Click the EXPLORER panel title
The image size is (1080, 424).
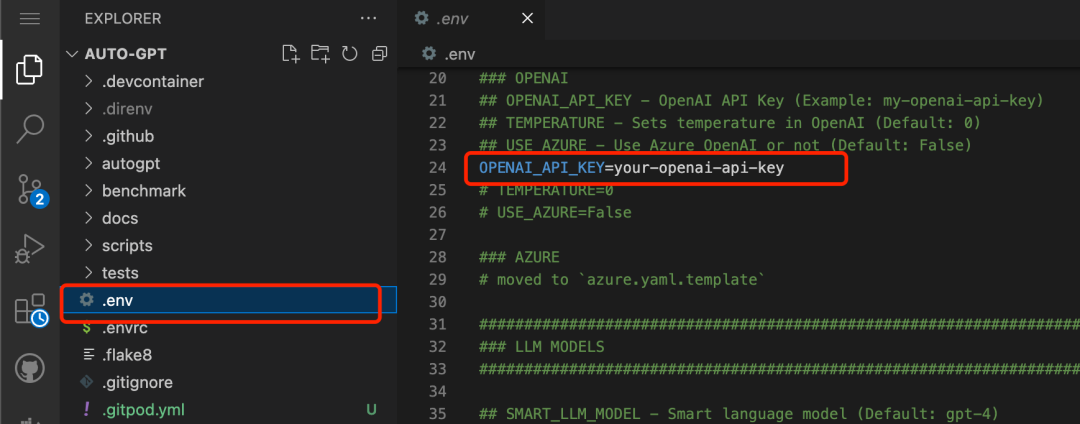pyautogui.click(x=123, y=19)
